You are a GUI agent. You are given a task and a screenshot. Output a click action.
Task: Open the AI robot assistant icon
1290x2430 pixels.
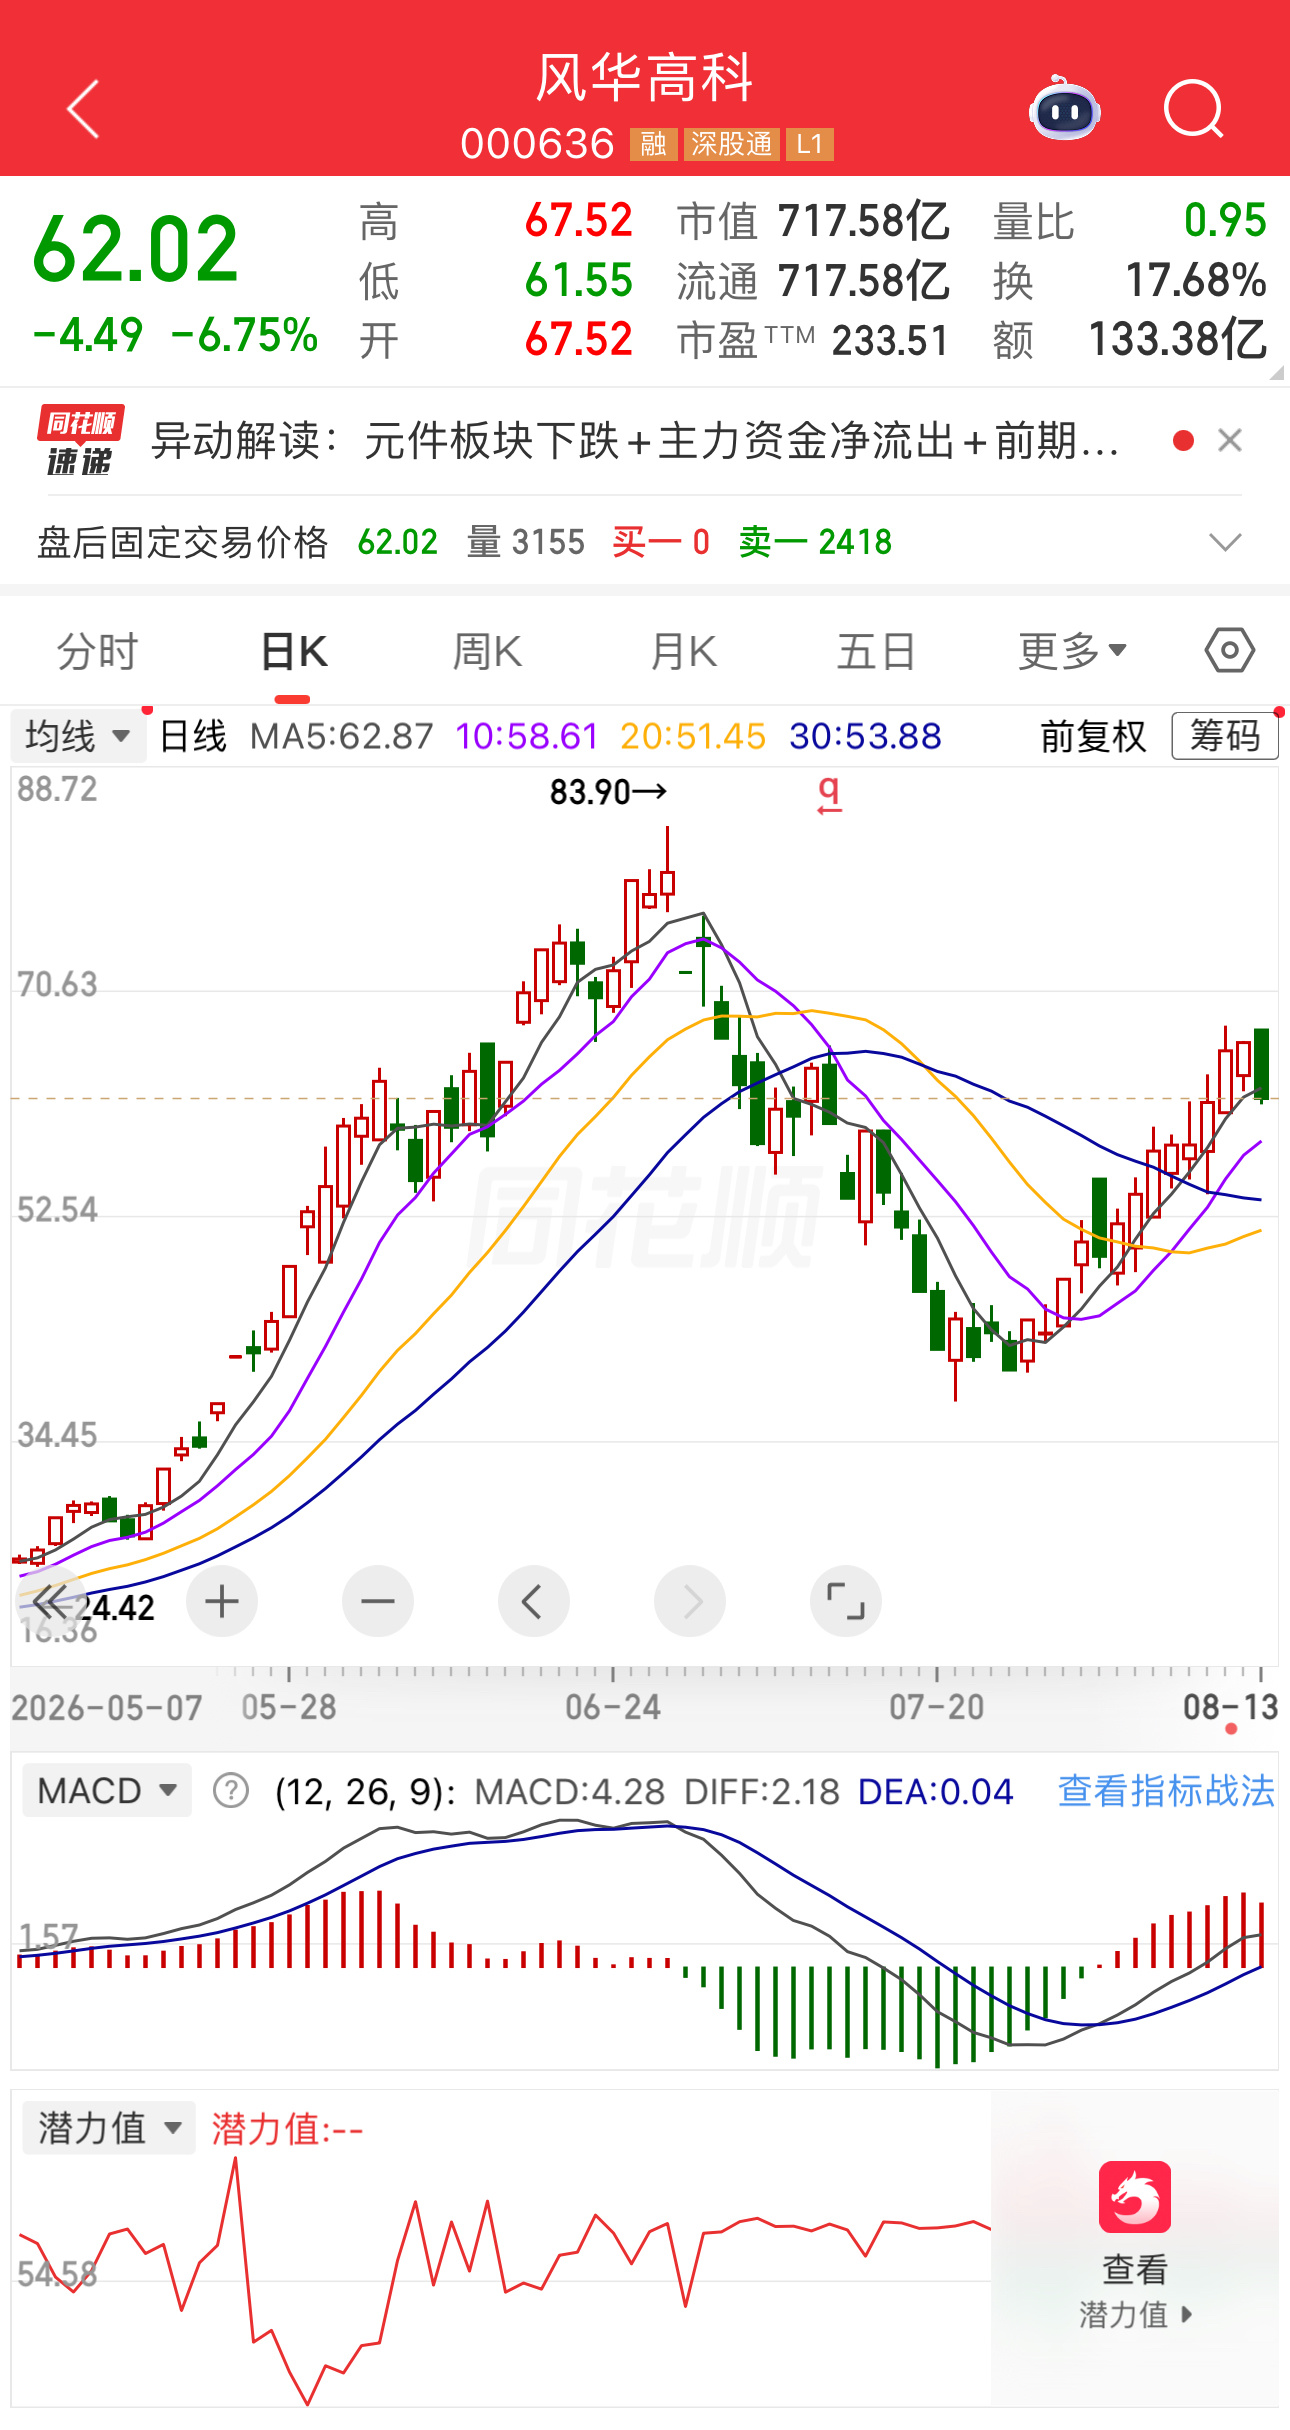point(1065,108)
